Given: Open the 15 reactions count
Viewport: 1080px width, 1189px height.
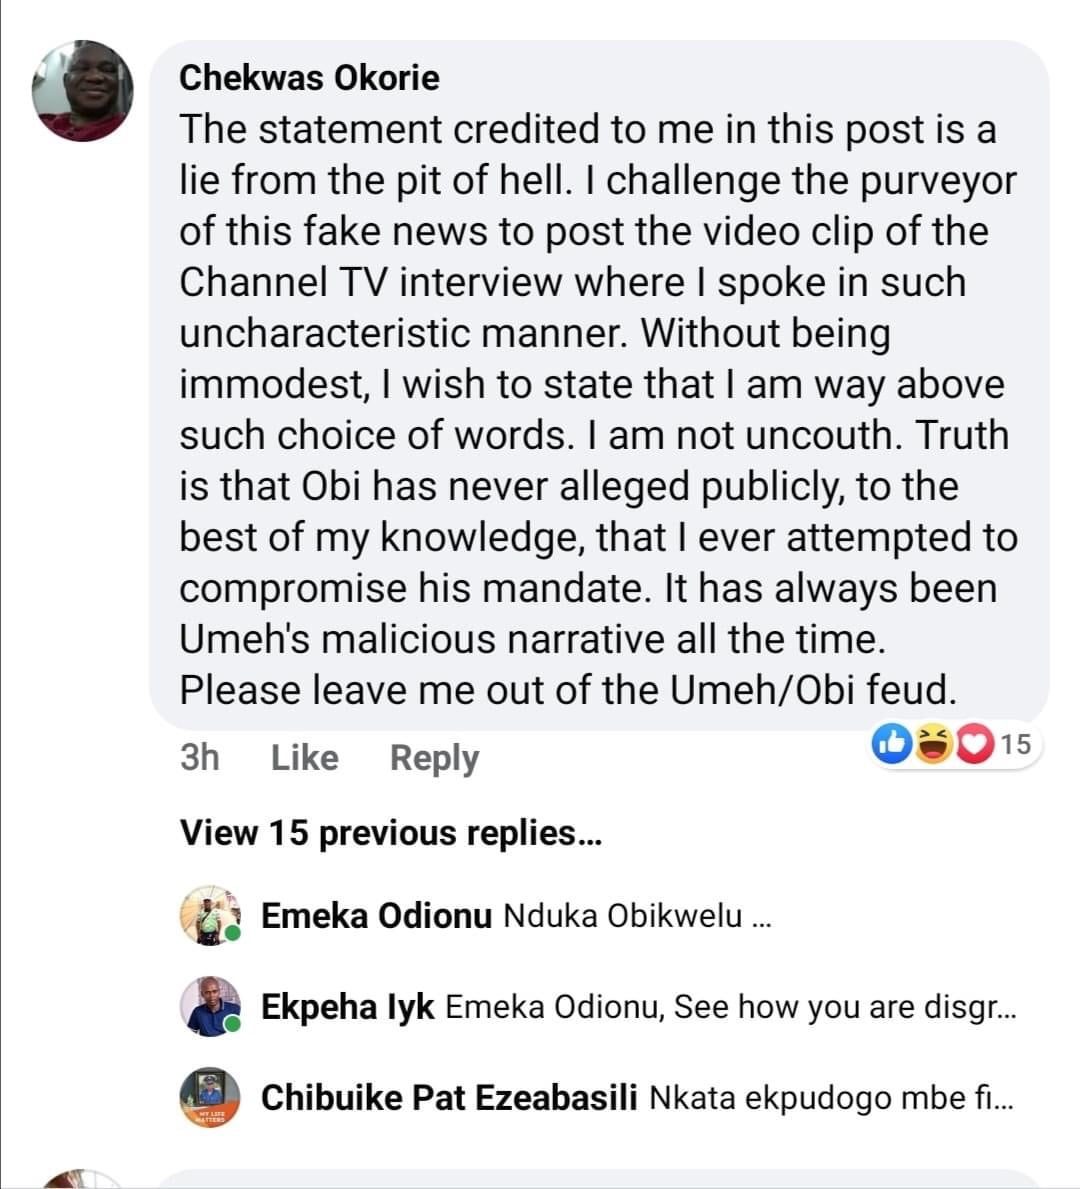Looking at the screenshot, I should pyautogui.click(x=1015, y=743).
